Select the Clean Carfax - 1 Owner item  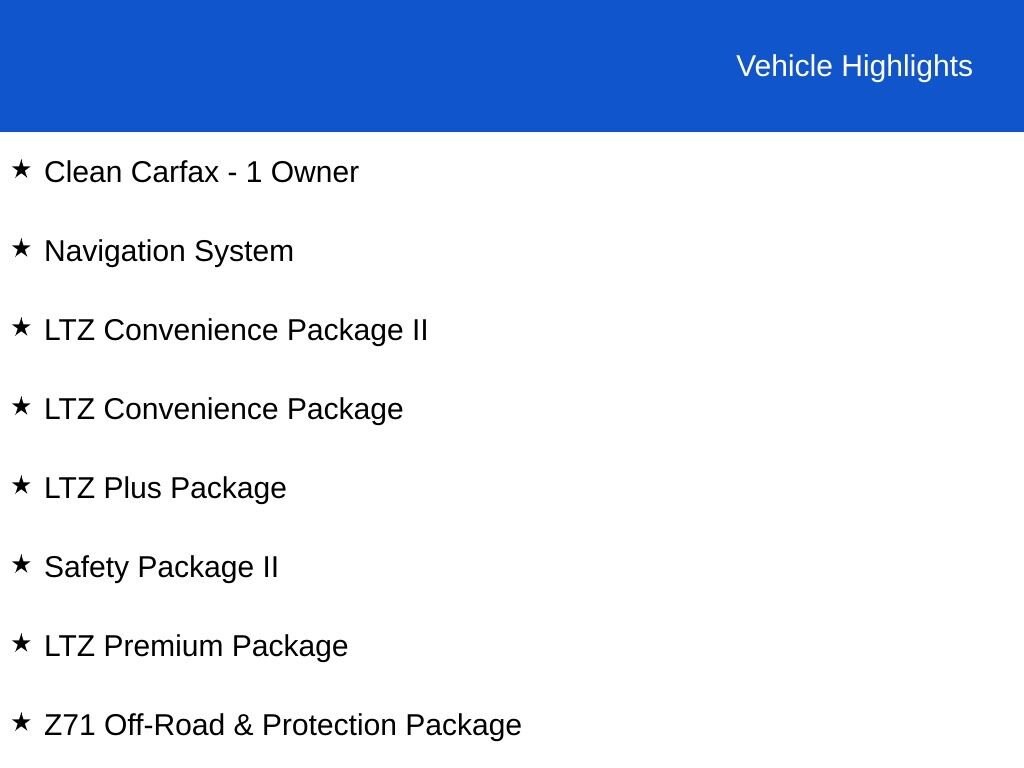[x=201, y=172]
